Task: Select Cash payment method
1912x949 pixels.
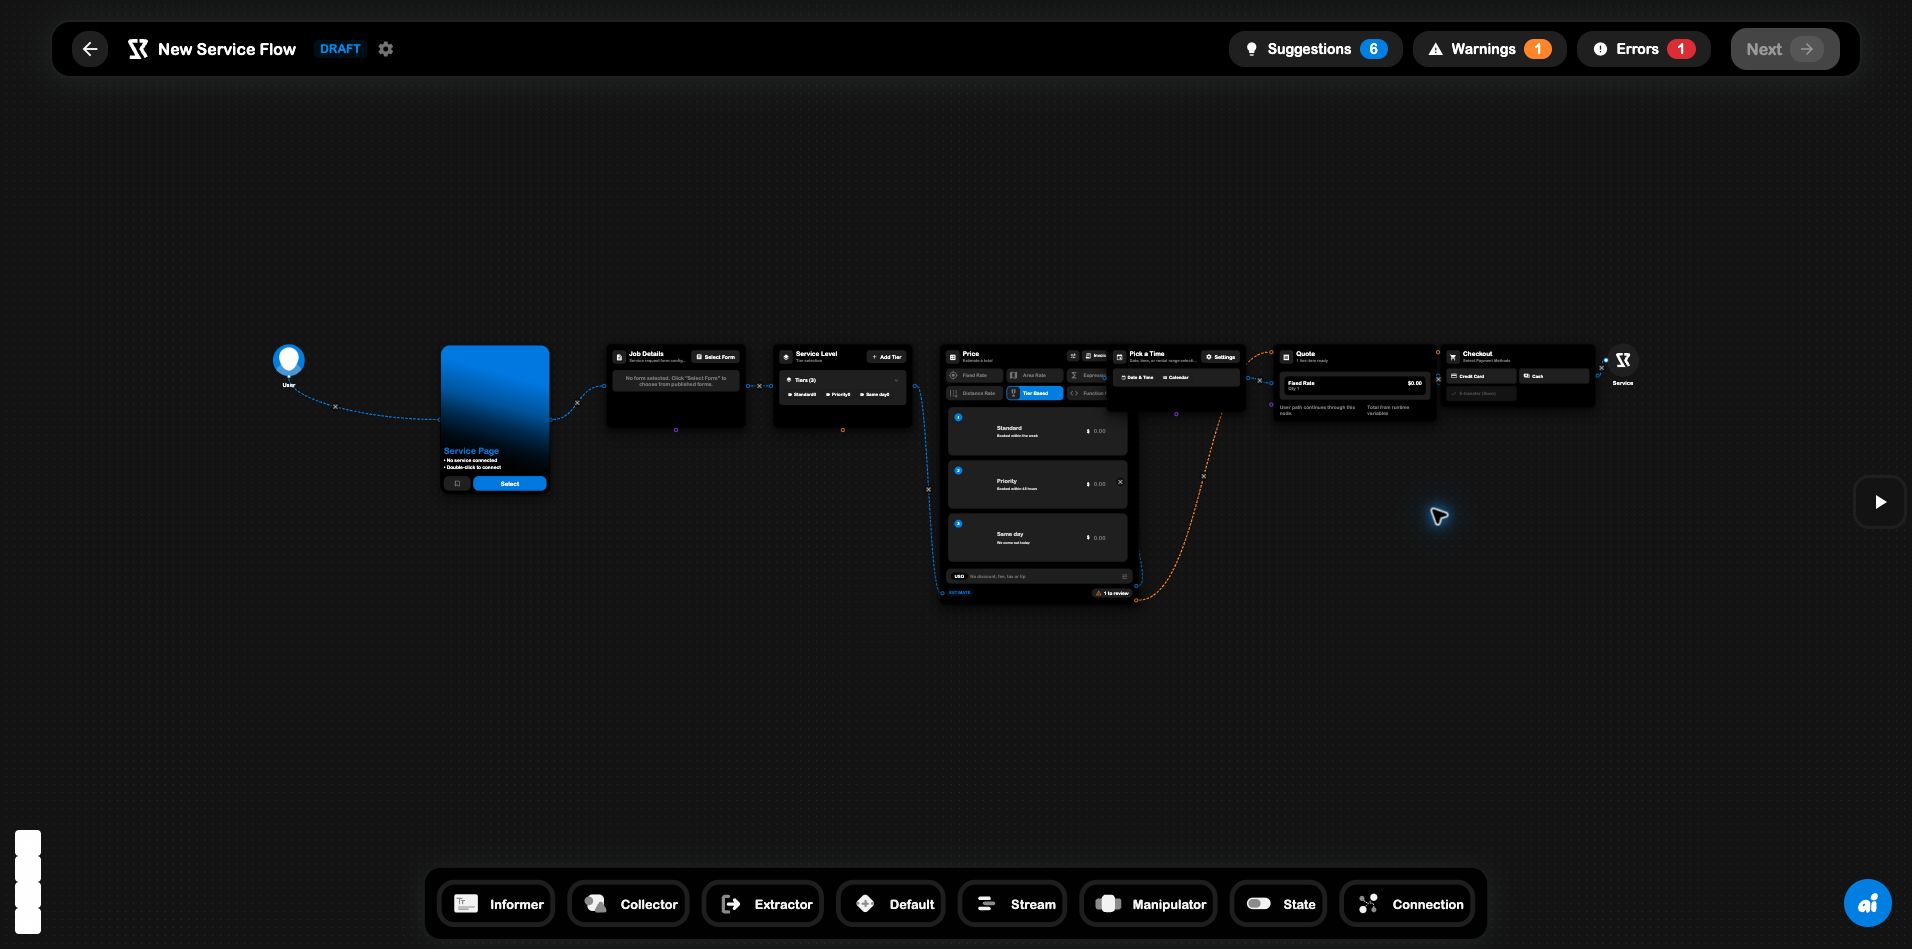Action: (1554, 376)
